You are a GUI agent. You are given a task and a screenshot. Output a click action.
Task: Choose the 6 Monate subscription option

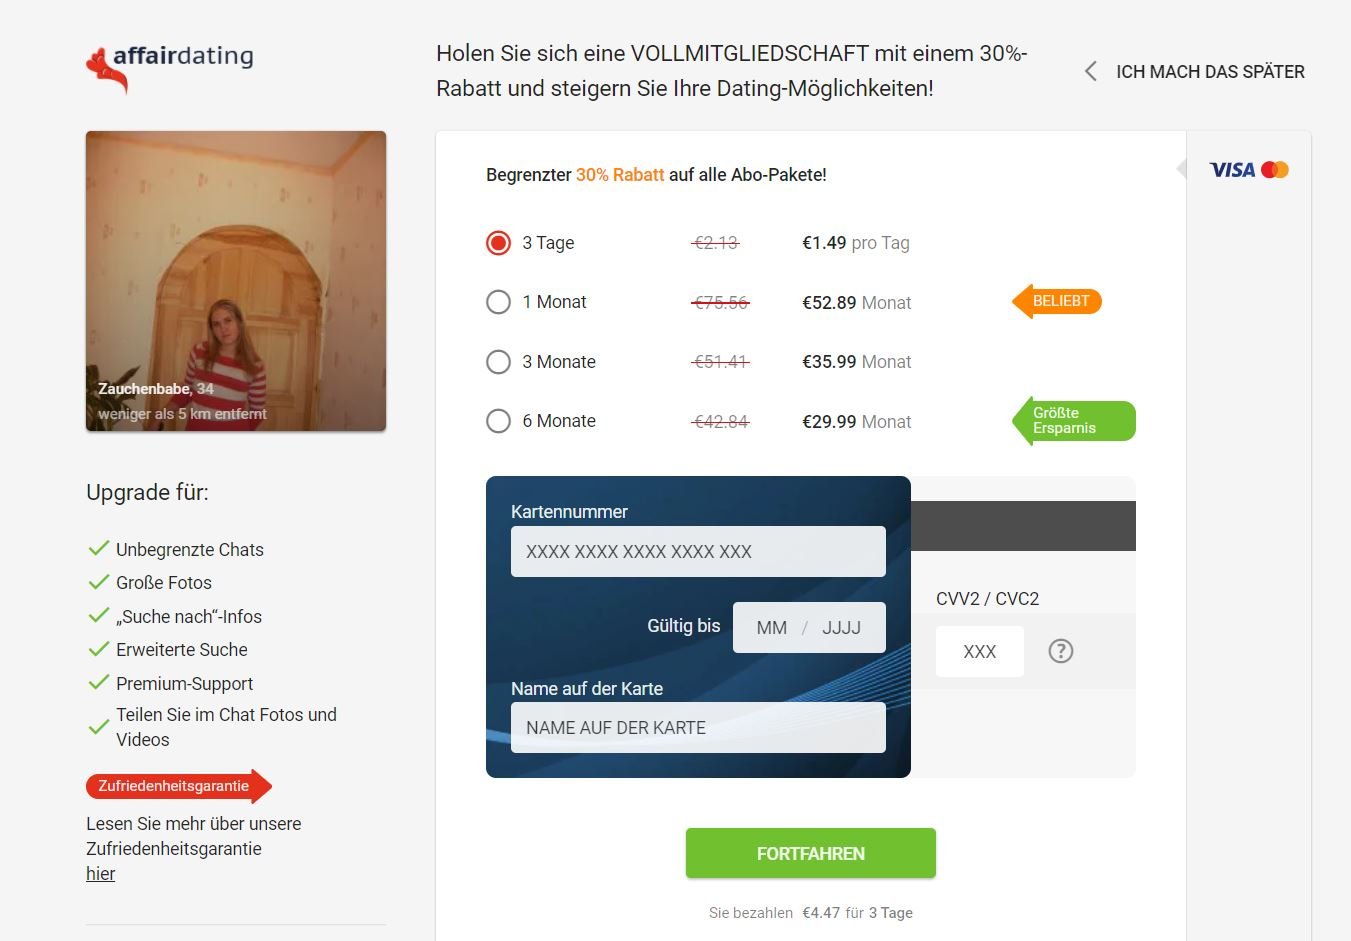(x=498, y=421)
